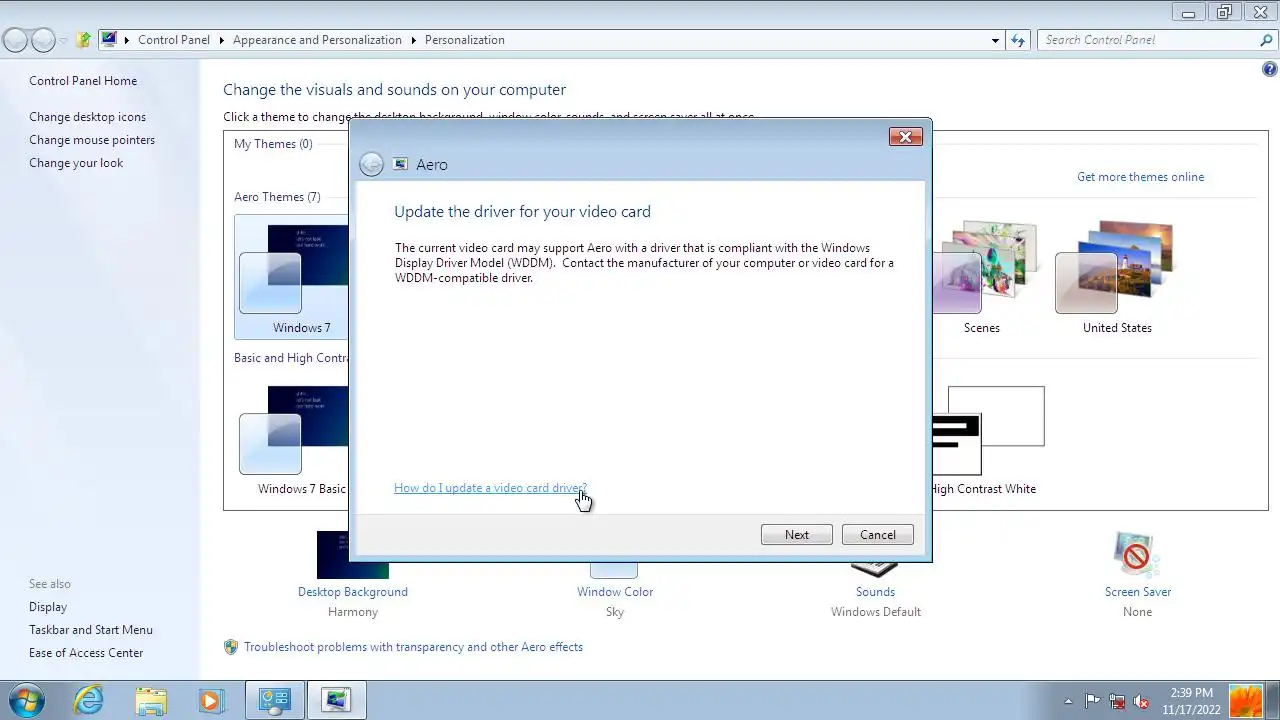This screenshot has height=720, width=1280.
Task: Click Cancel in the Aero troubleshooter
Action: pyautogui.click(x=877, y=535)
